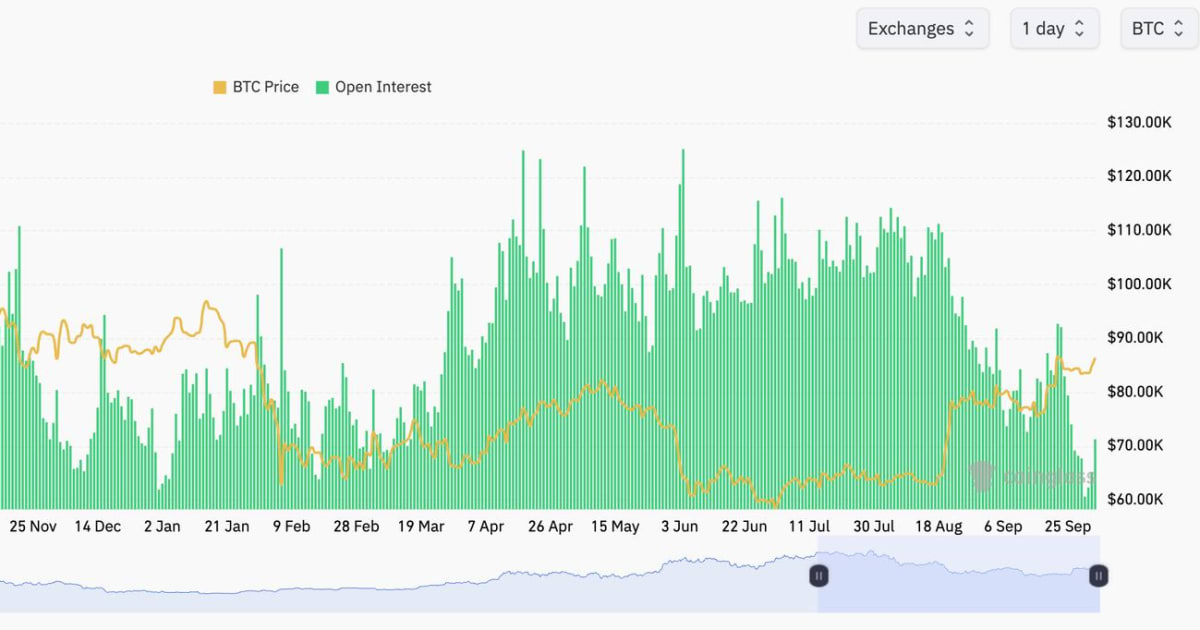Viewport: 1200px width, 630px height.
Task: Click the highlighted range selection in overview
Action: pos(958,575)
